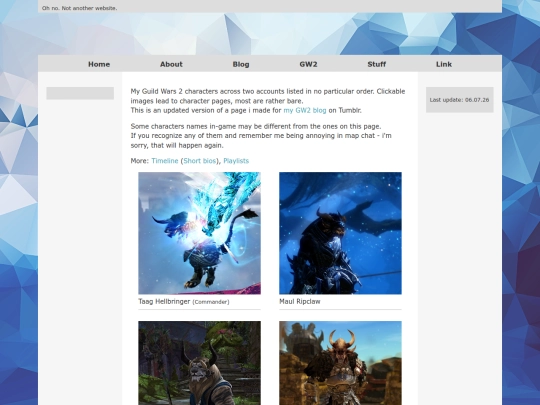This screenshot has height=405, width=540.
Task: Click the 'Last update: 06.07.26' text
Action: tap(459, 100)
